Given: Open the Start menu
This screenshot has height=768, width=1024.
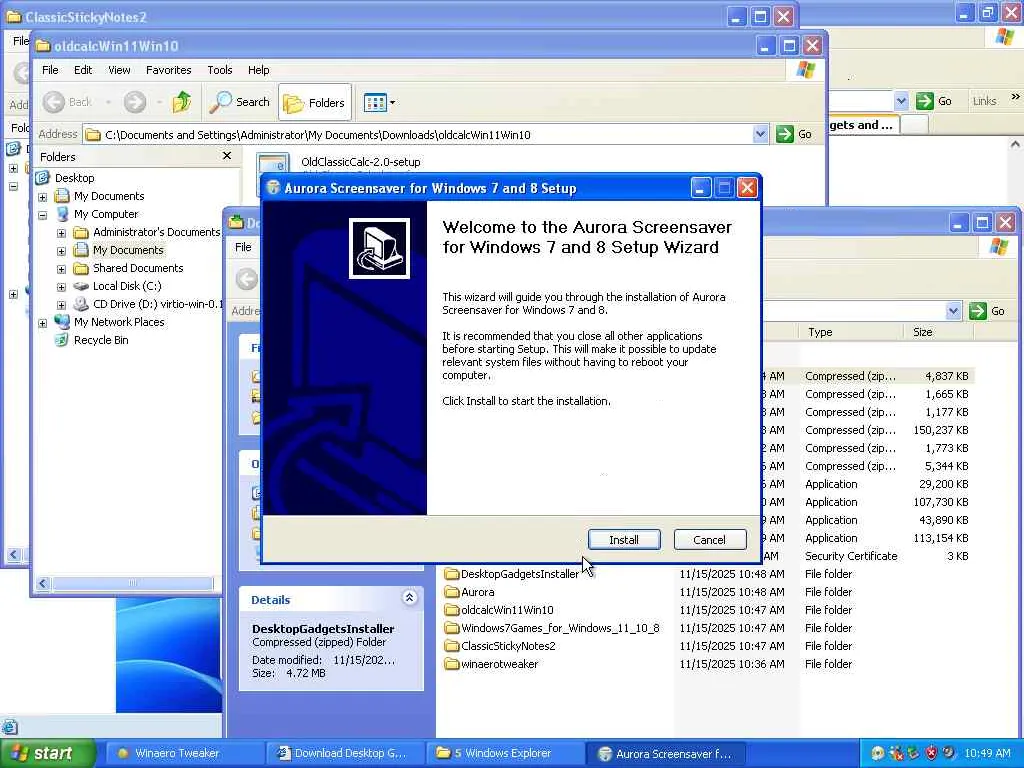Looking at the screenshot, I should click(x=46, y=753).
